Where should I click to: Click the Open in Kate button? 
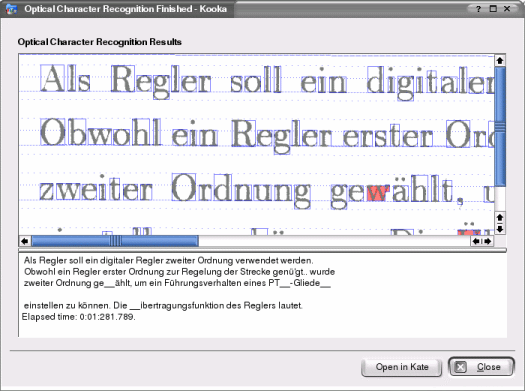tap(401, 367)
